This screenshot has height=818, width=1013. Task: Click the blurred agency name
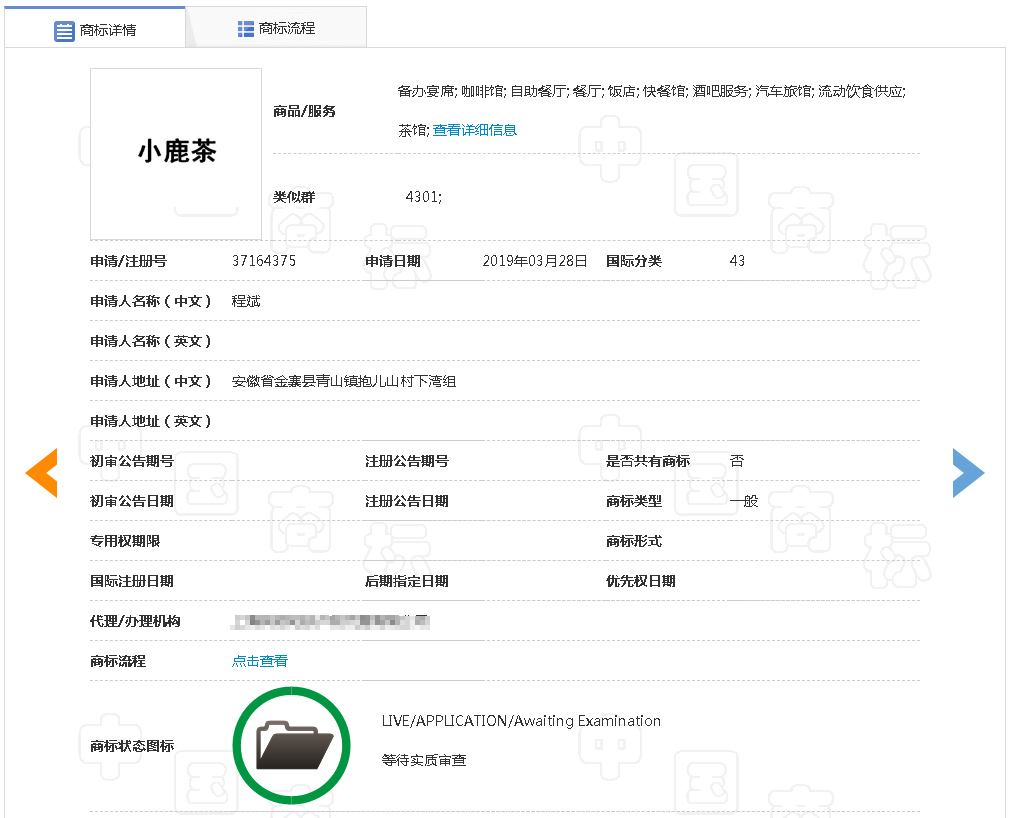330,622
